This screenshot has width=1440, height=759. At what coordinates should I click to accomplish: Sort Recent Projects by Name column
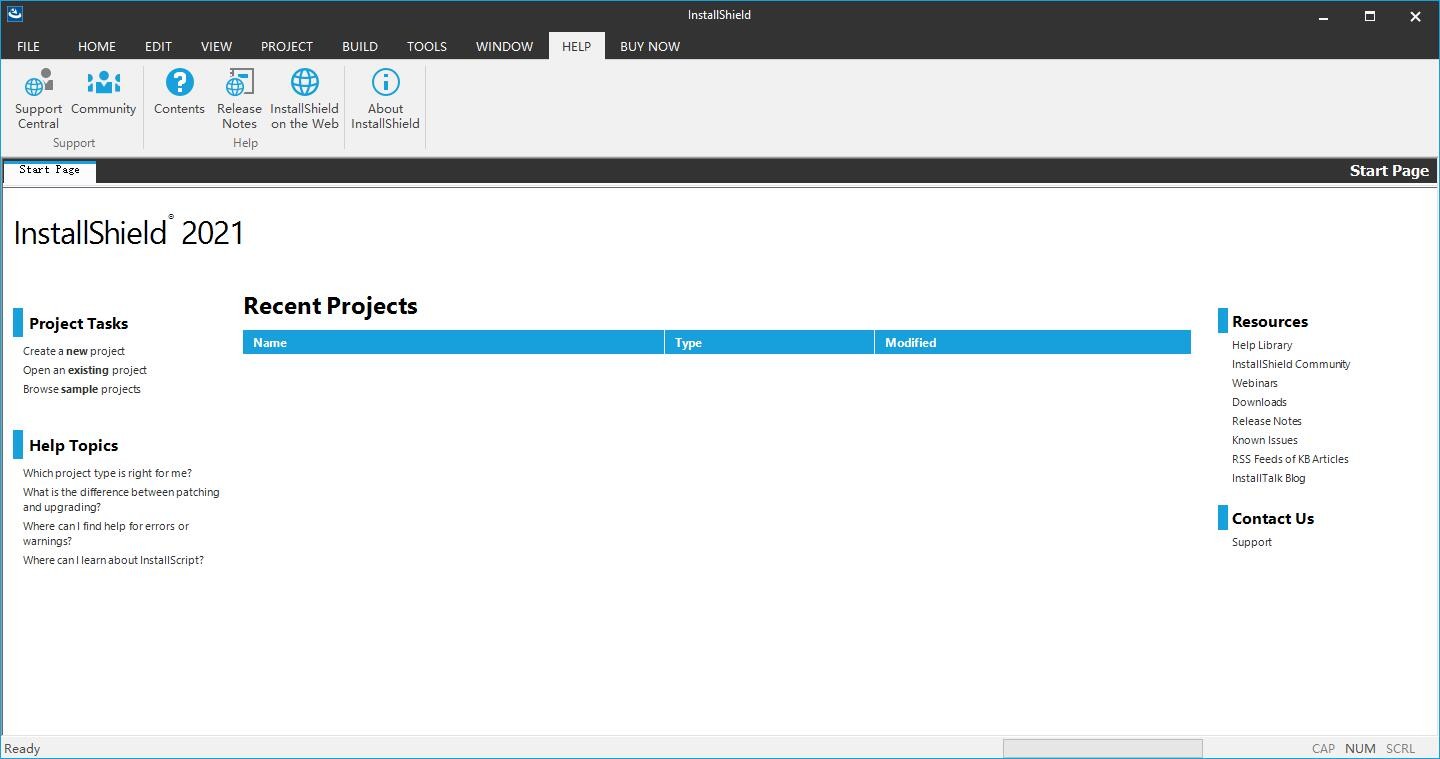point(454,342)
